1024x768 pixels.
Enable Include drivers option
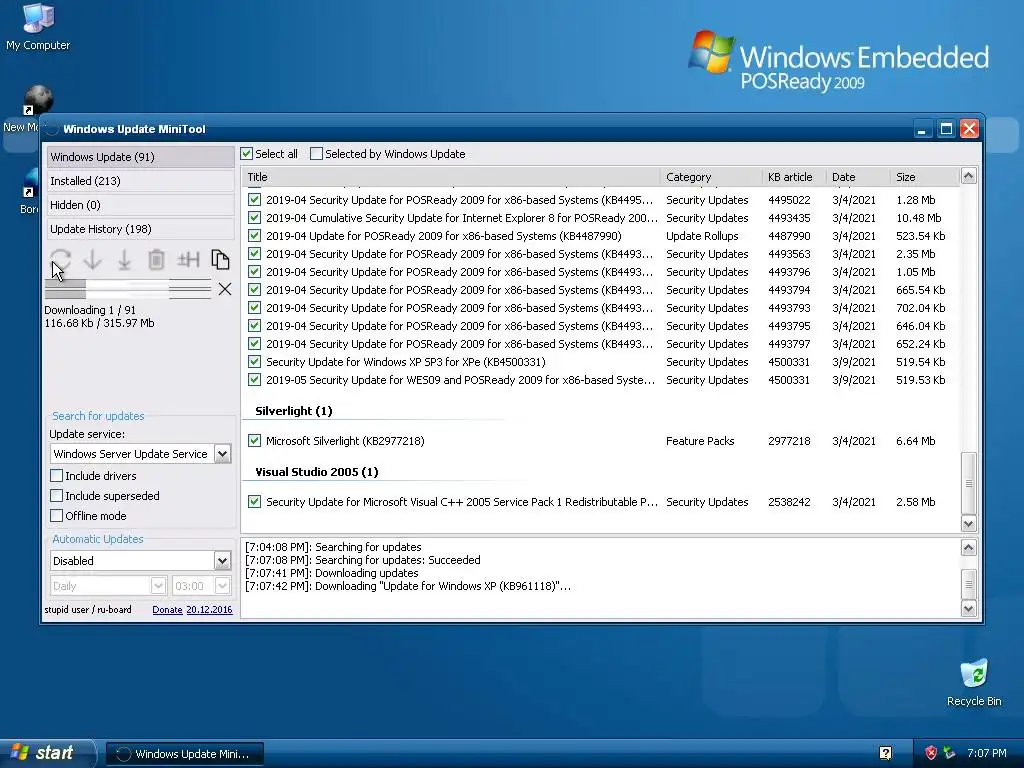point(57,475)
